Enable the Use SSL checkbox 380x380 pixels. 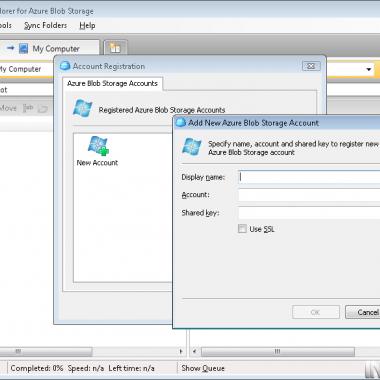242,229
